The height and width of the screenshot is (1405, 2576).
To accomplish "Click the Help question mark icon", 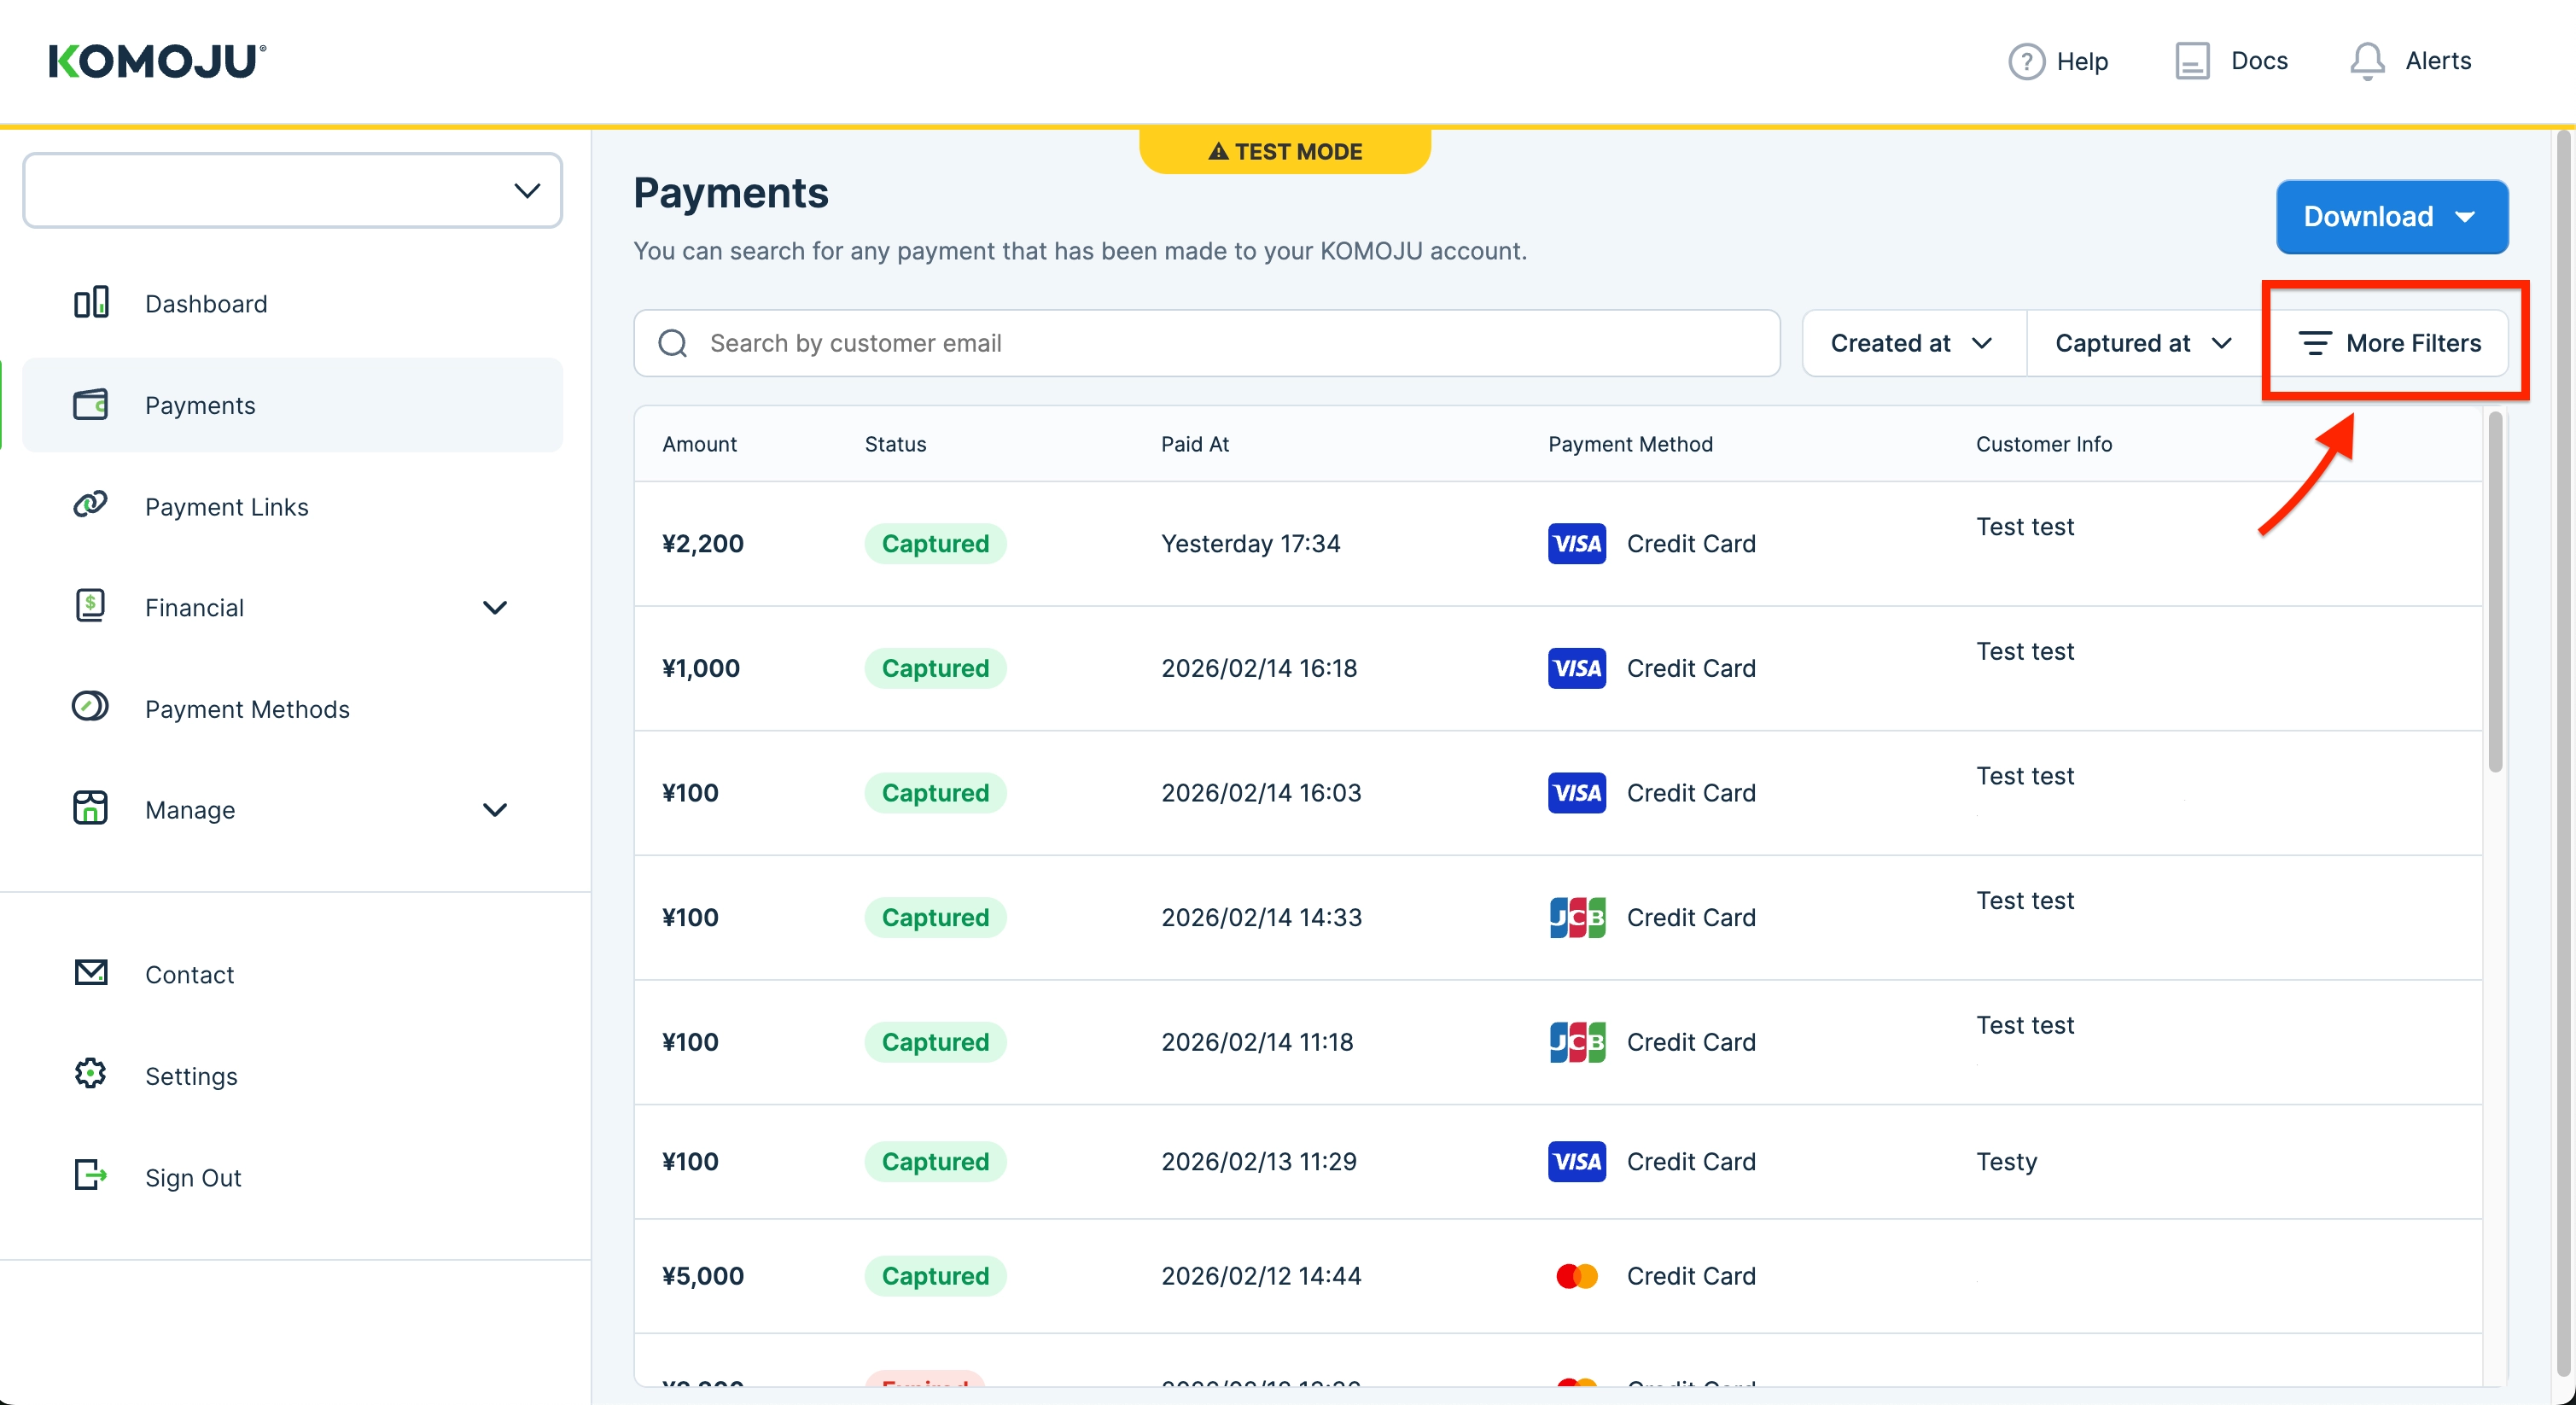I will pyautogui.click(x=2026, y=62).
